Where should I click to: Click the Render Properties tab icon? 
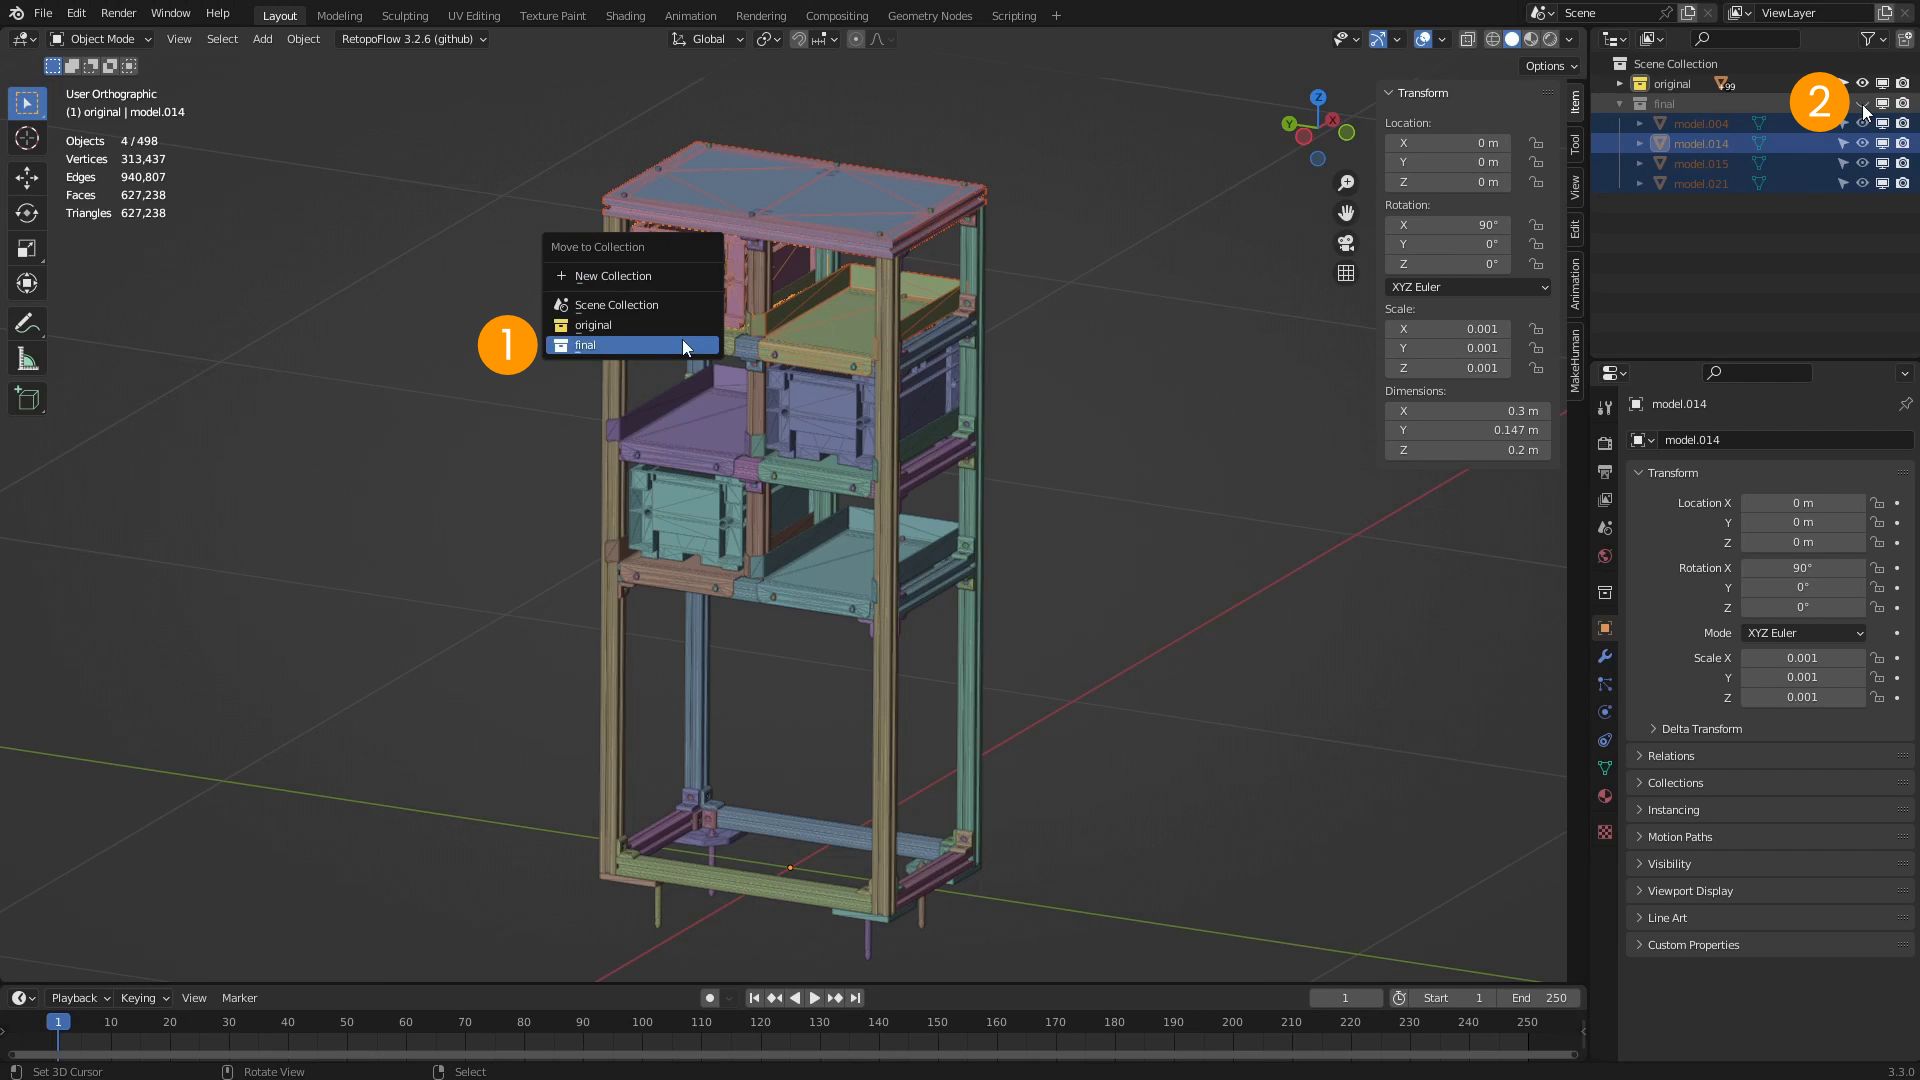pyautogui.click(x=1604, y=441)
